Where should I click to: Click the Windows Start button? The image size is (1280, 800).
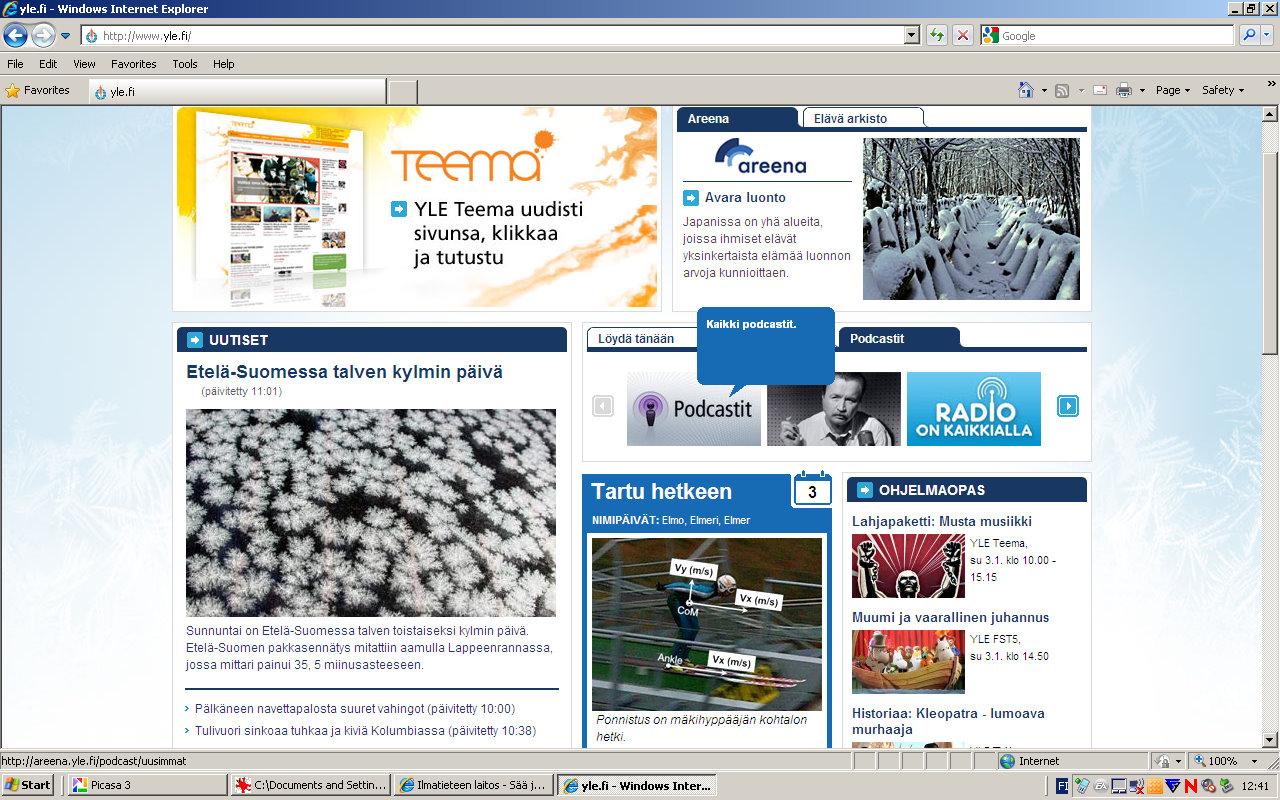tap(27, 785)
